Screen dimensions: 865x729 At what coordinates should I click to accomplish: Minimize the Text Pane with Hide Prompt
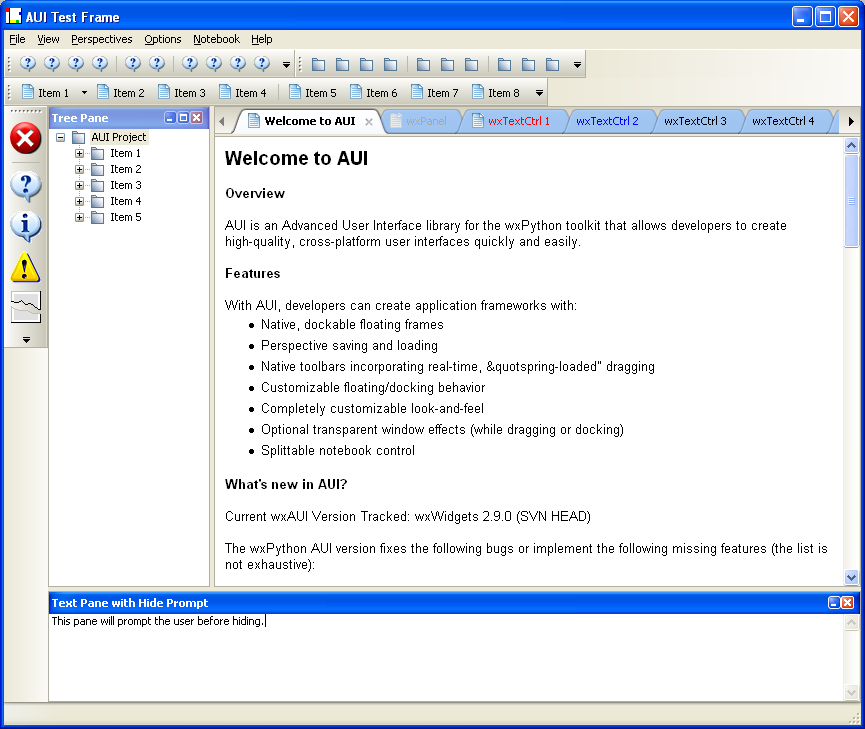pos(834,603)
